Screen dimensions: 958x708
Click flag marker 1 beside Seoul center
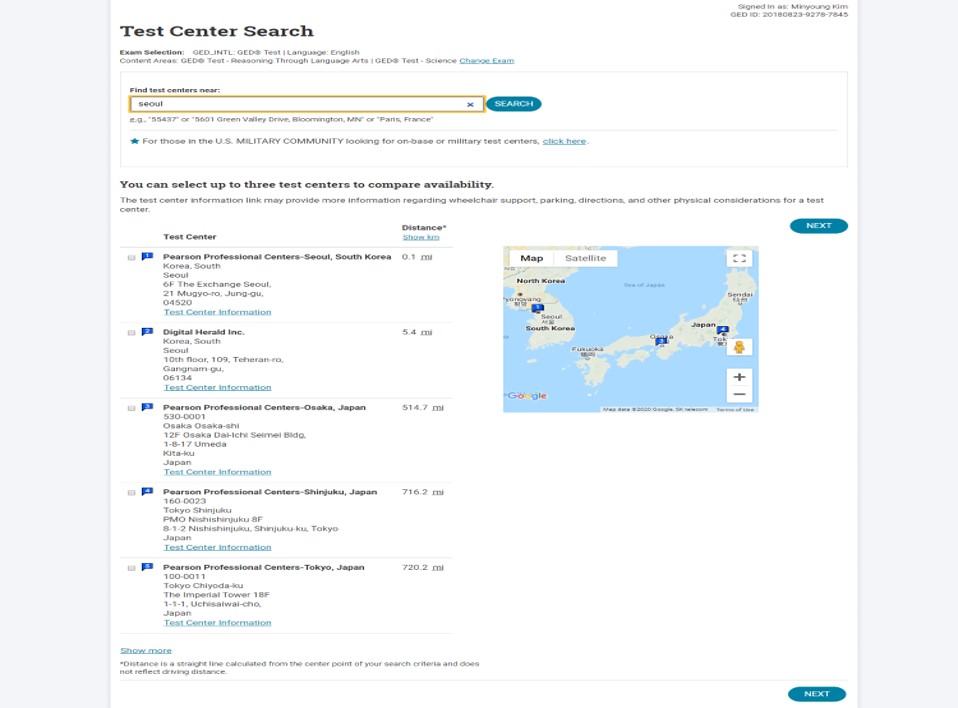[x=147, y=257]
